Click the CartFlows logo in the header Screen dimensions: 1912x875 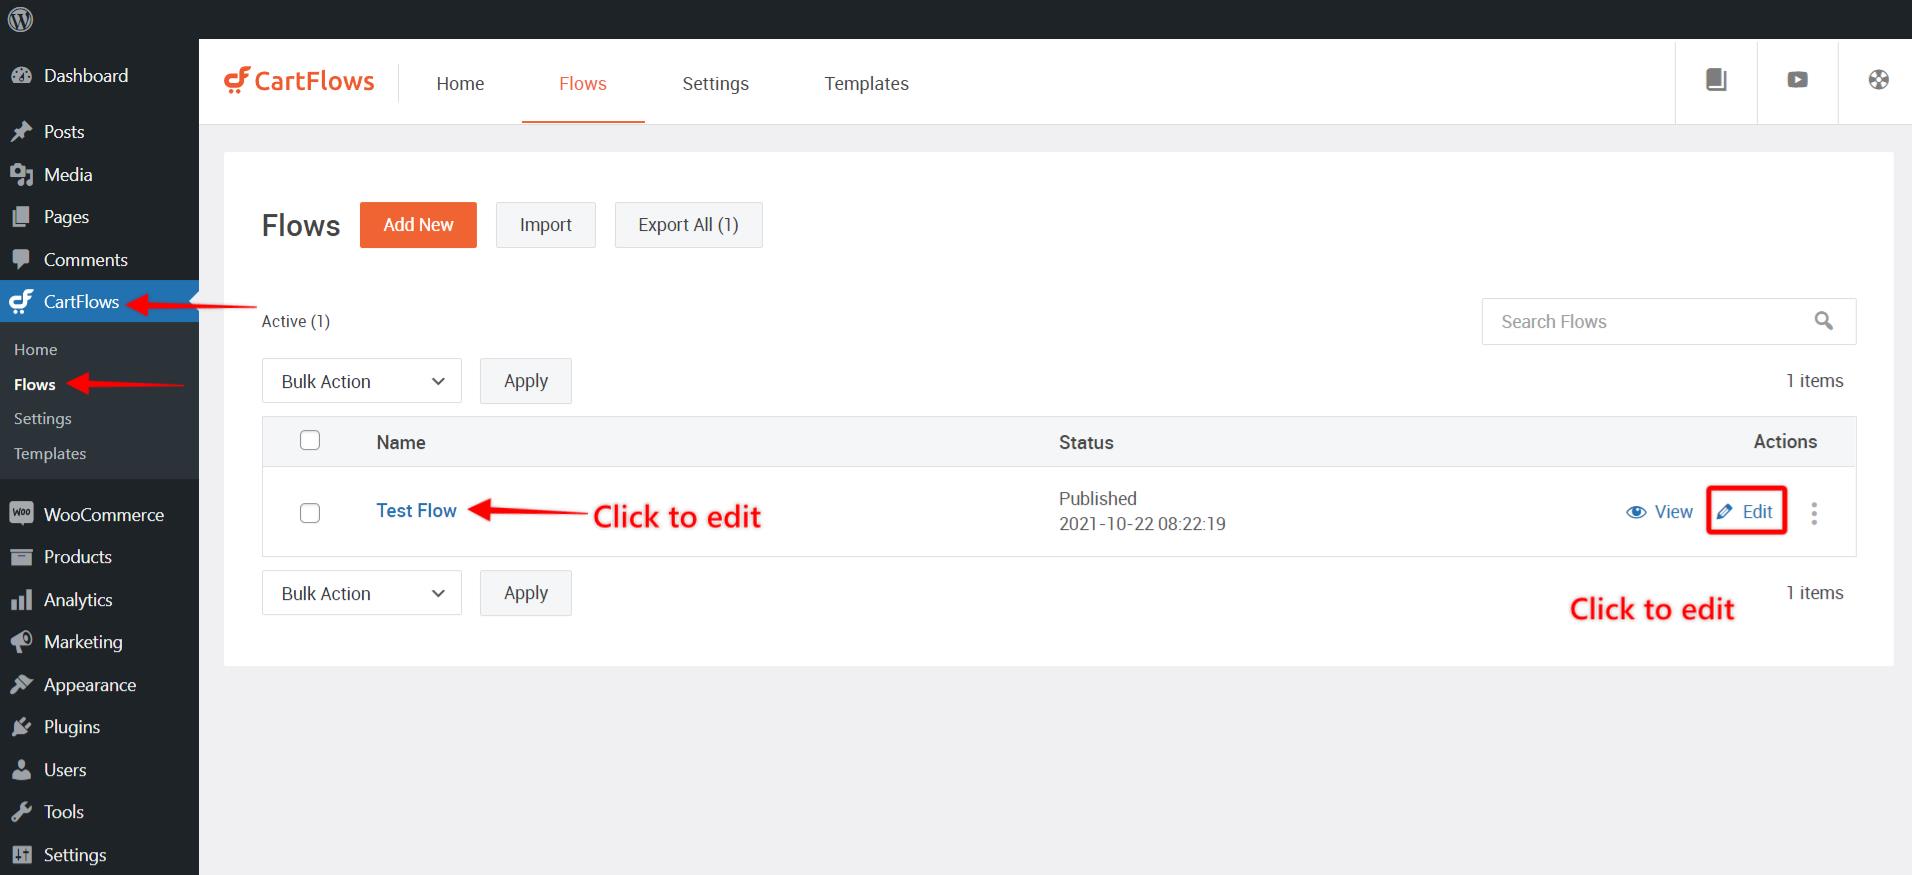[299, 81]
